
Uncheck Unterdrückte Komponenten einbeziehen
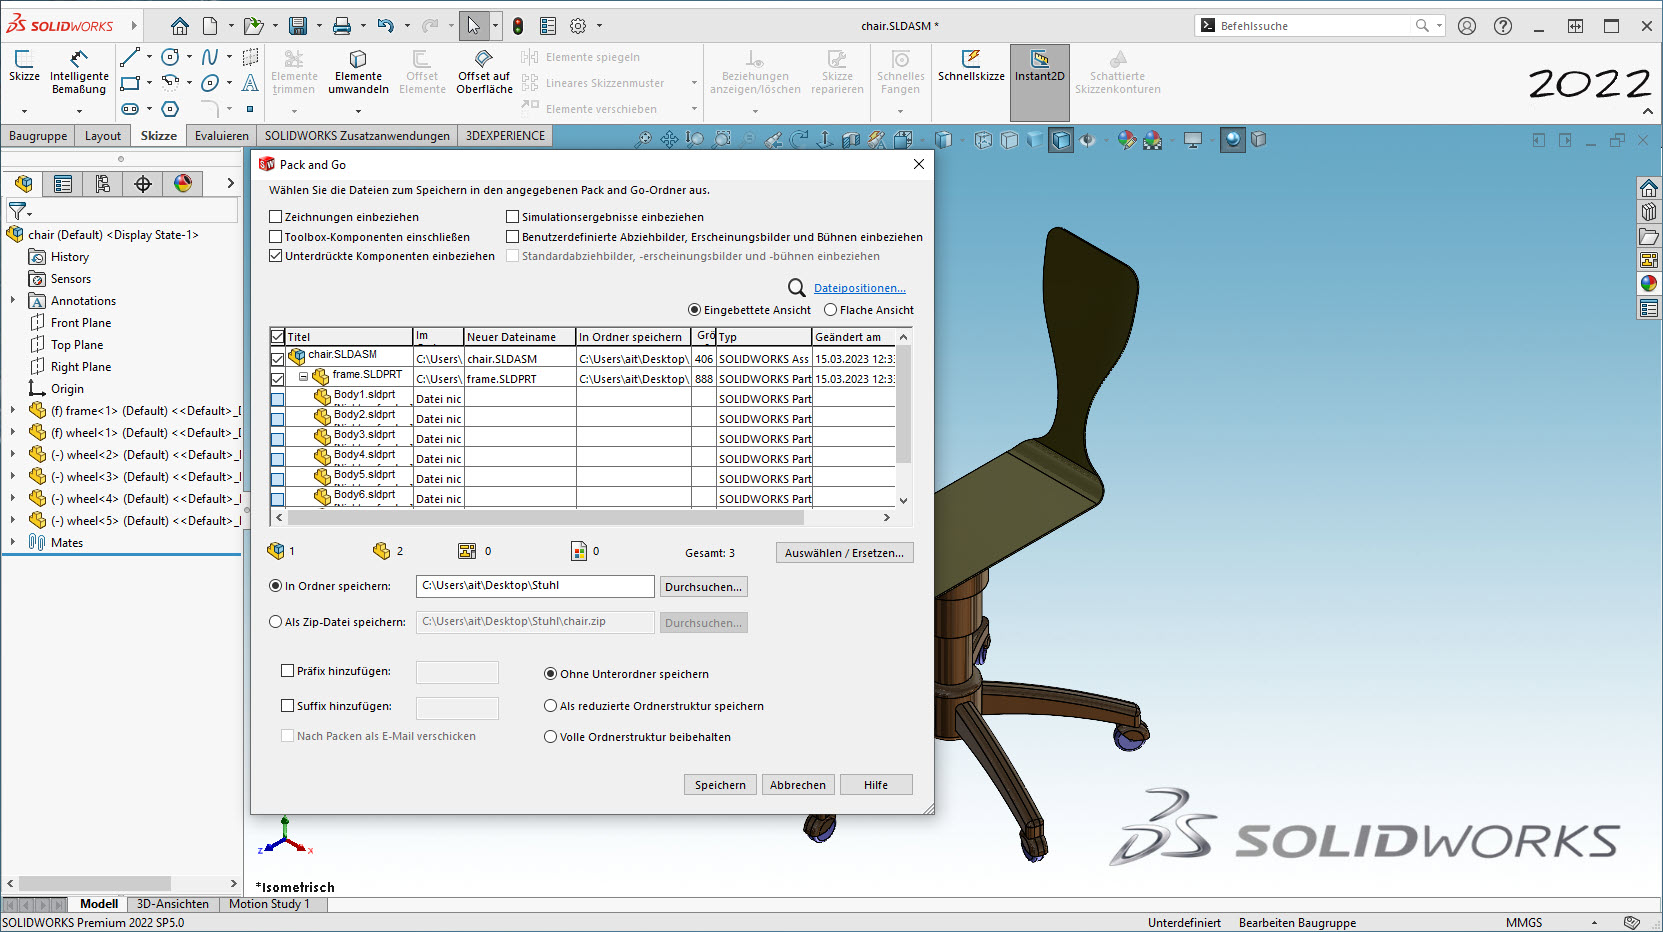(x=276, y=256)
